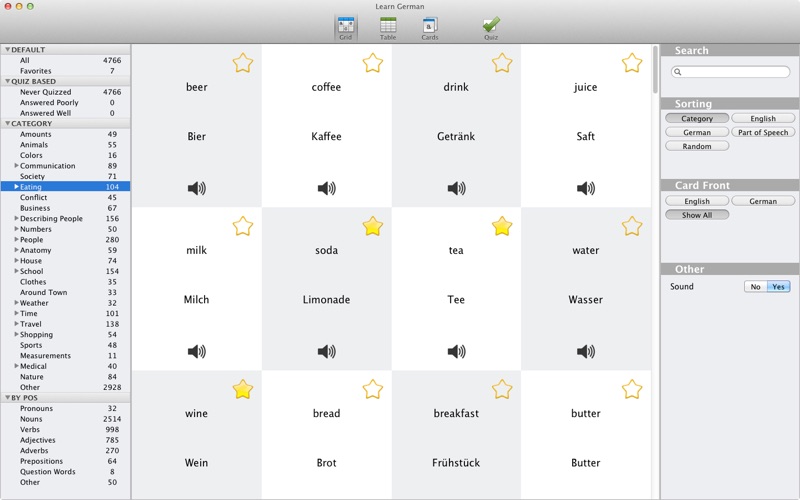Play the sound for drink
800x500 pixels.
point(456,188)
